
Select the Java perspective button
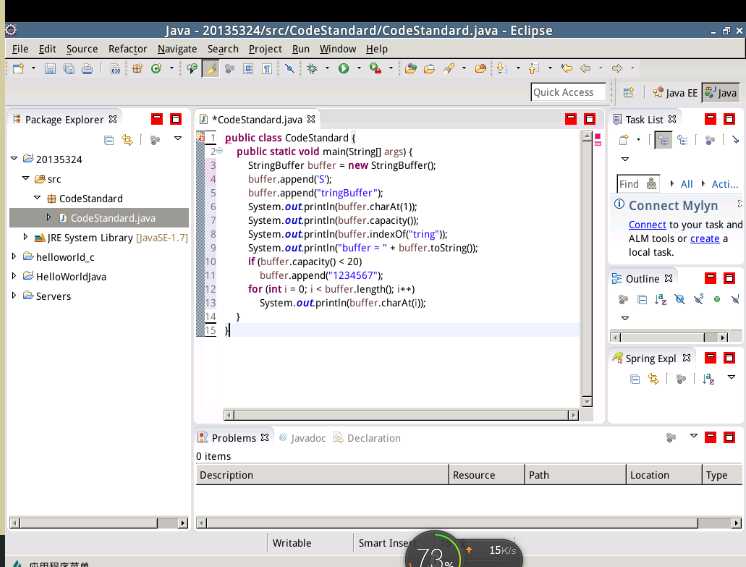pyautogui.click(x=721, y=93)
